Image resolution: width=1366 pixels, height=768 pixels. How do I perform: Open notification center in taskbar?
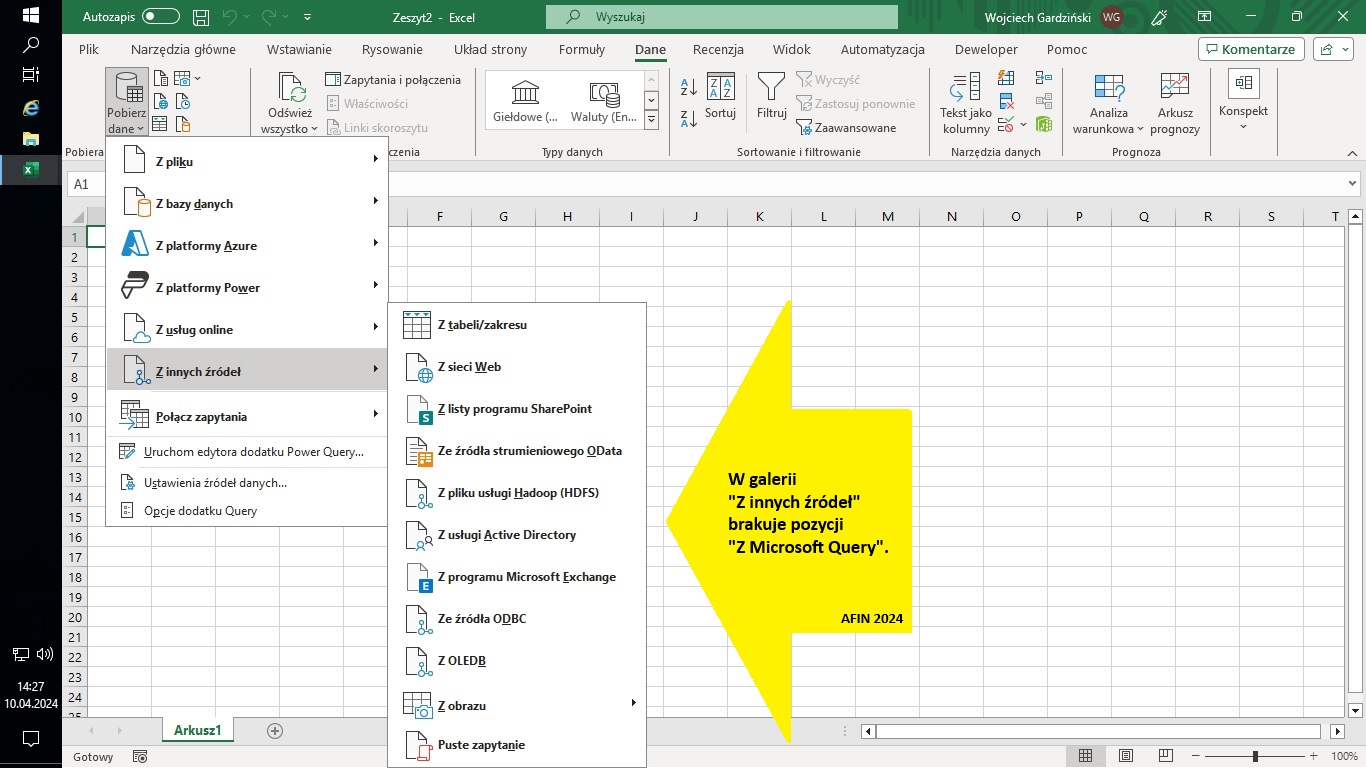pyautogui.click(x=31, y=739)
